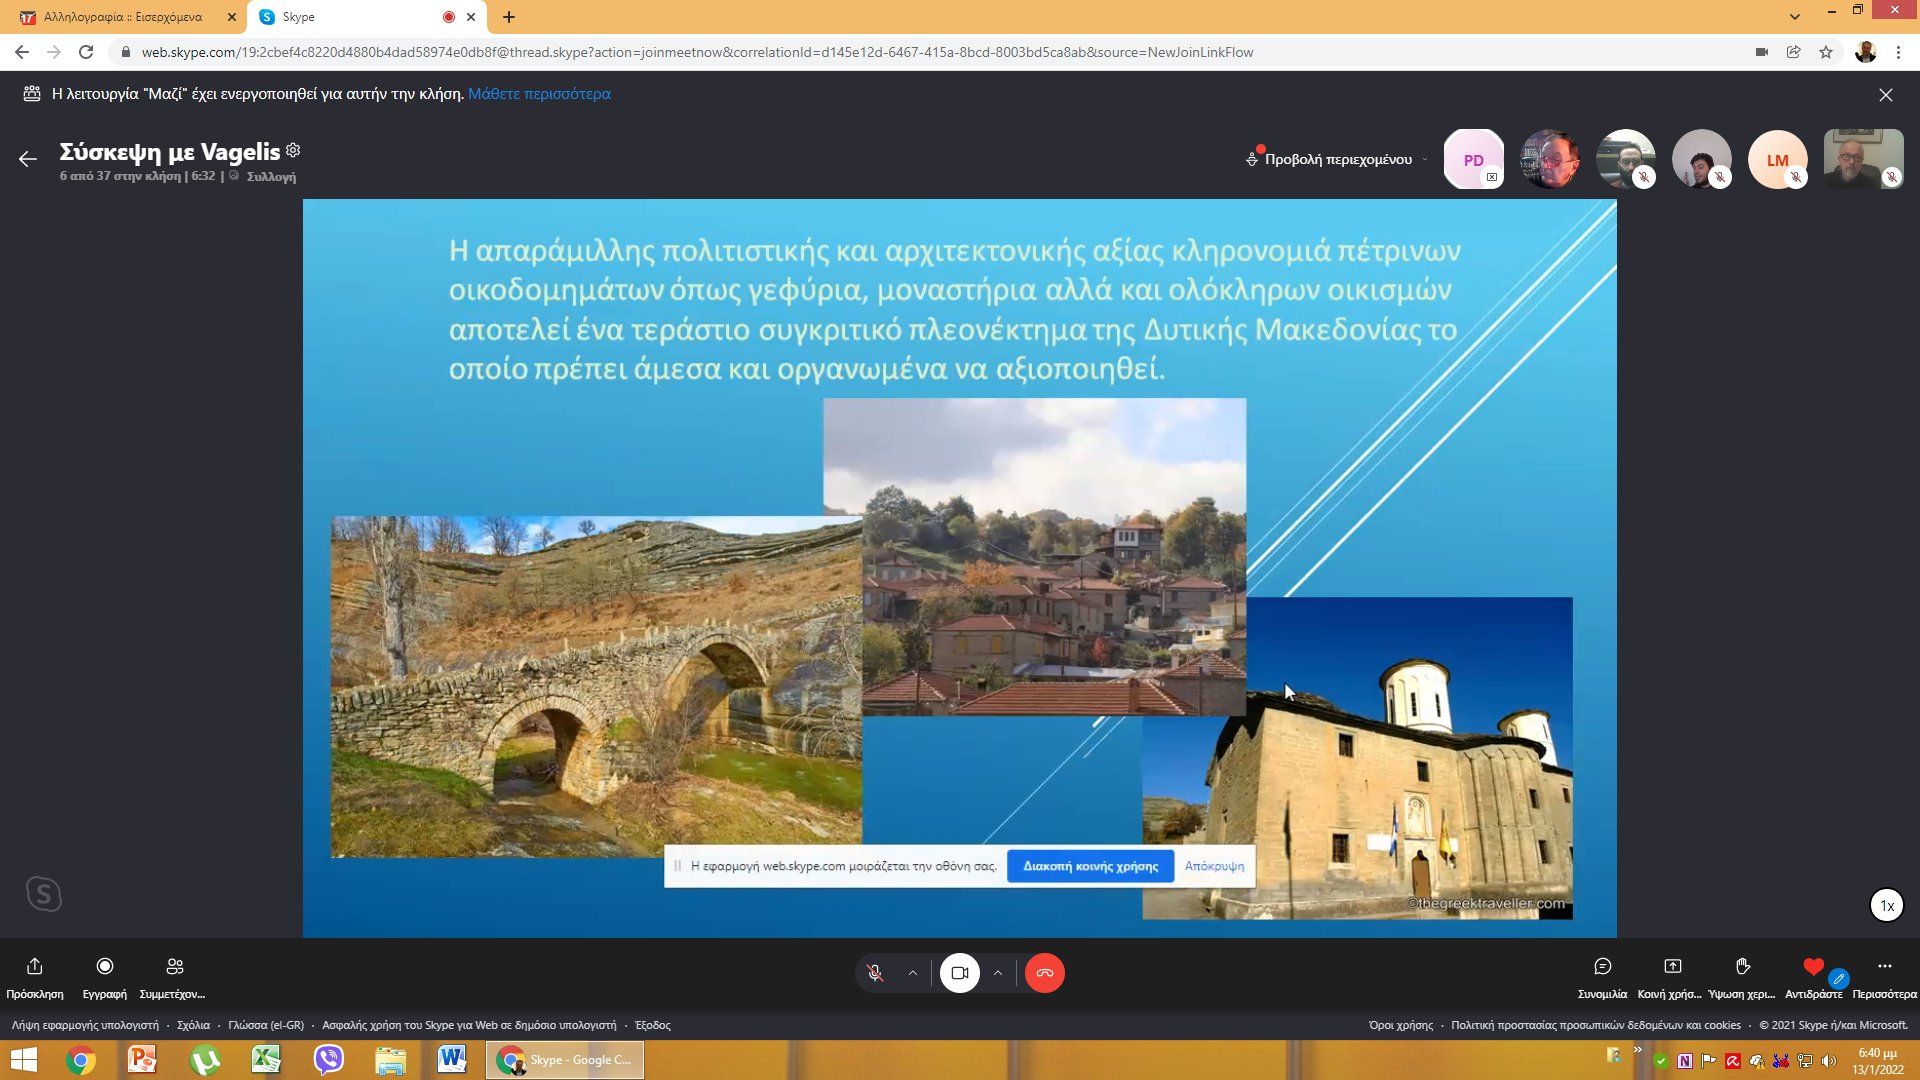Open the Περισσότερα more options menu
This screenshot has width=1920, height=1080.
click(x=1884, y=967)
